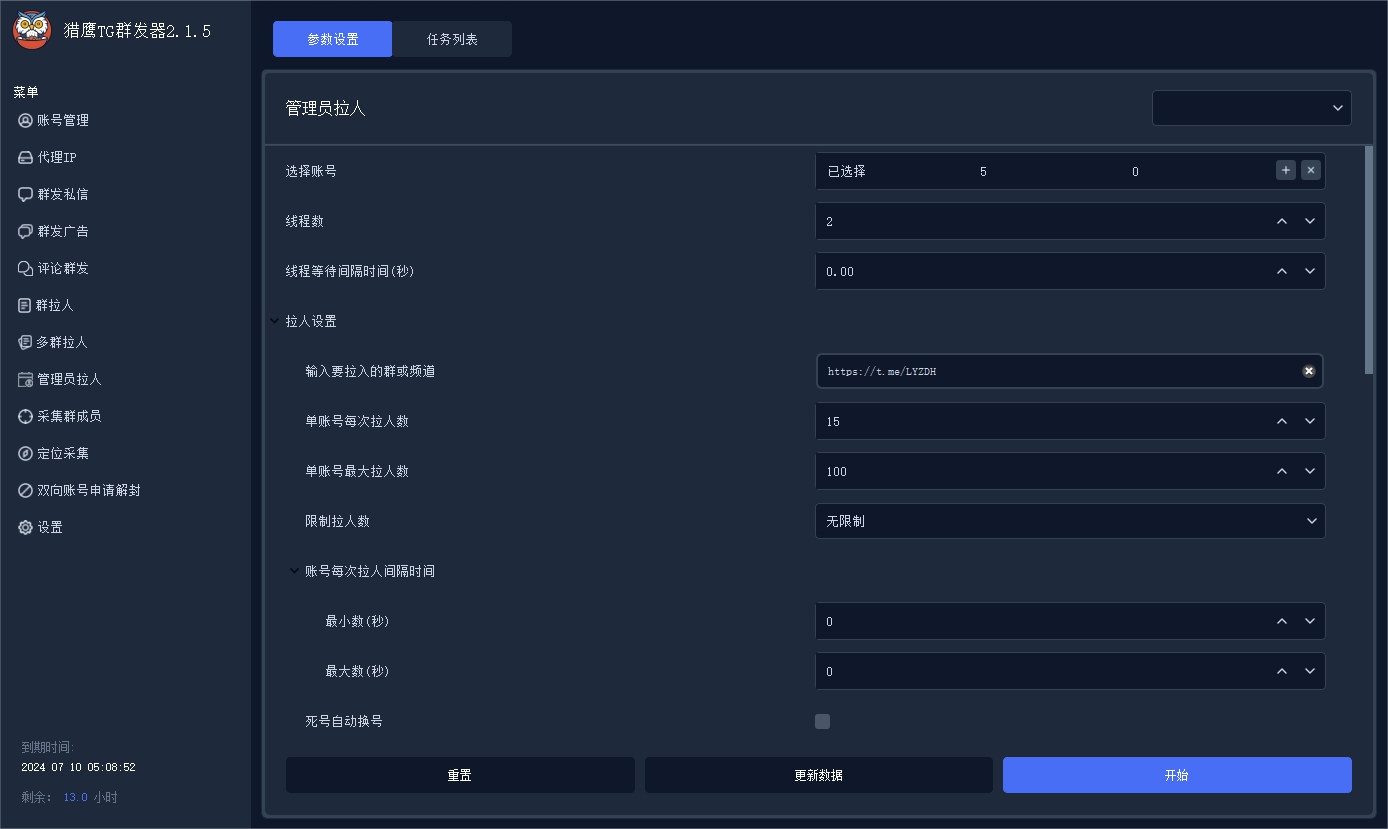Click the 群发私信 chat bubble icon
The image size is (1388, 829).
click(26, 194)
